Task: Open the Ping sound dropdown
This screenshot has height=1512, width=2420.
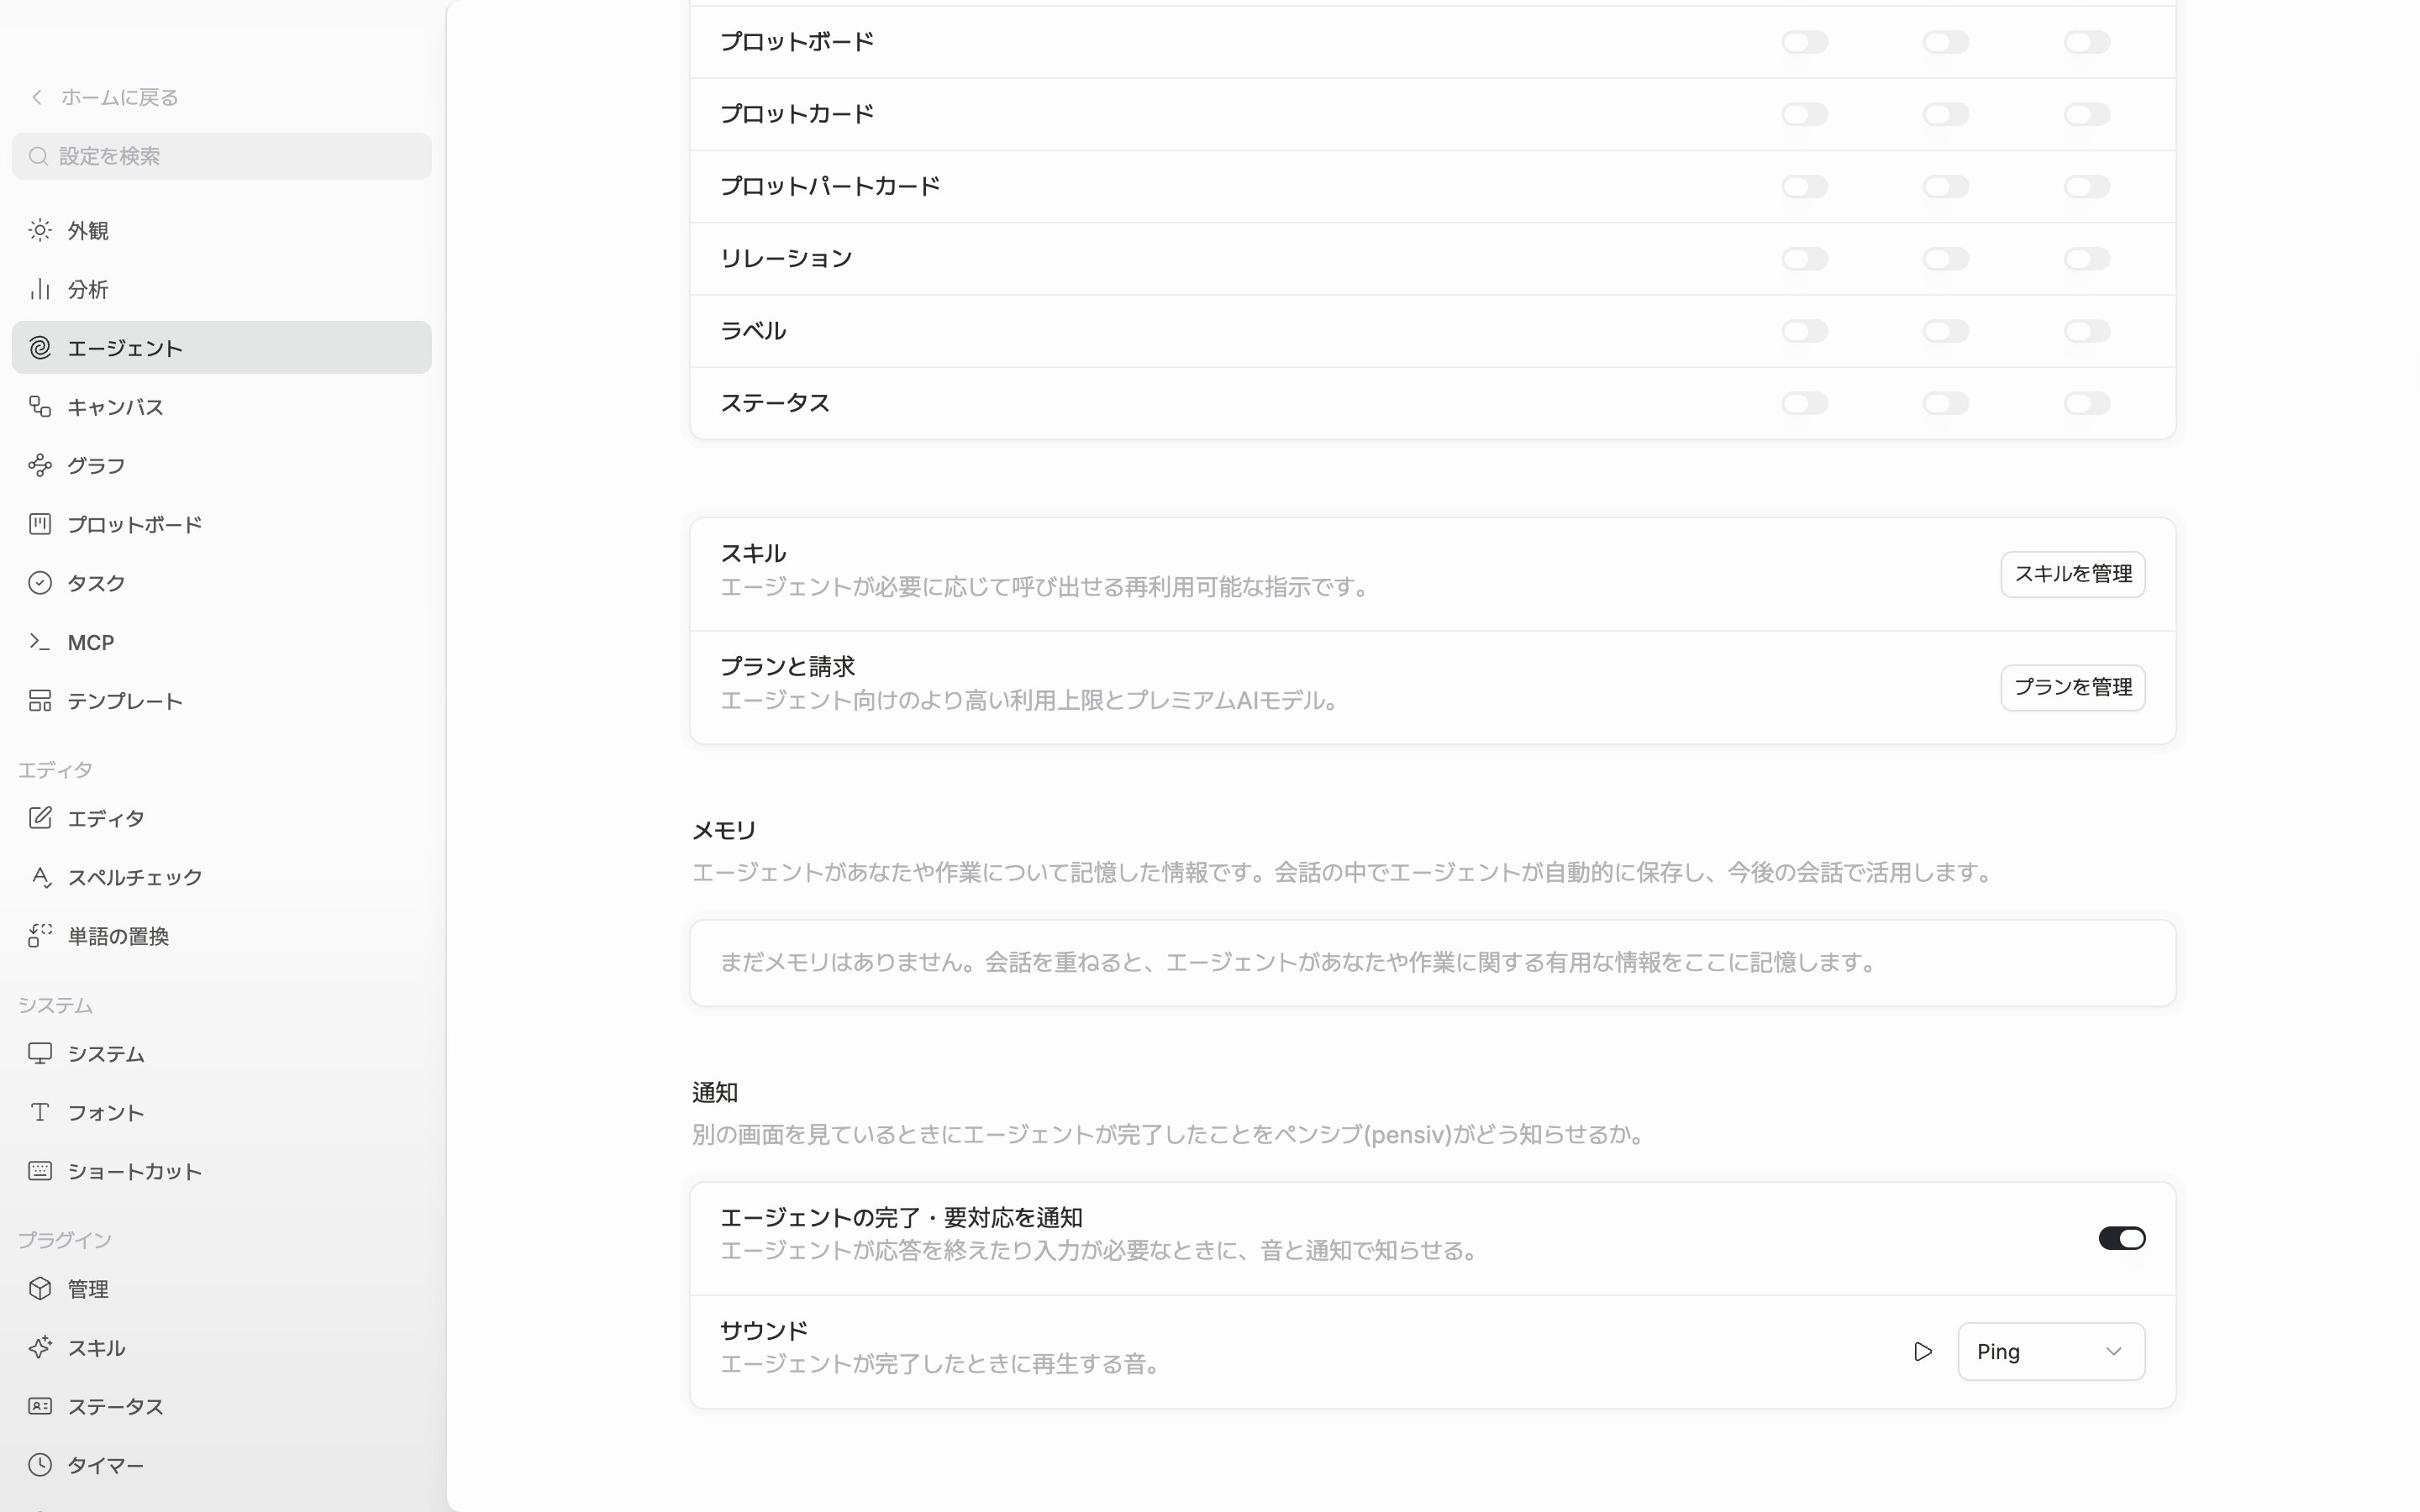Action: (2051, 1352)
